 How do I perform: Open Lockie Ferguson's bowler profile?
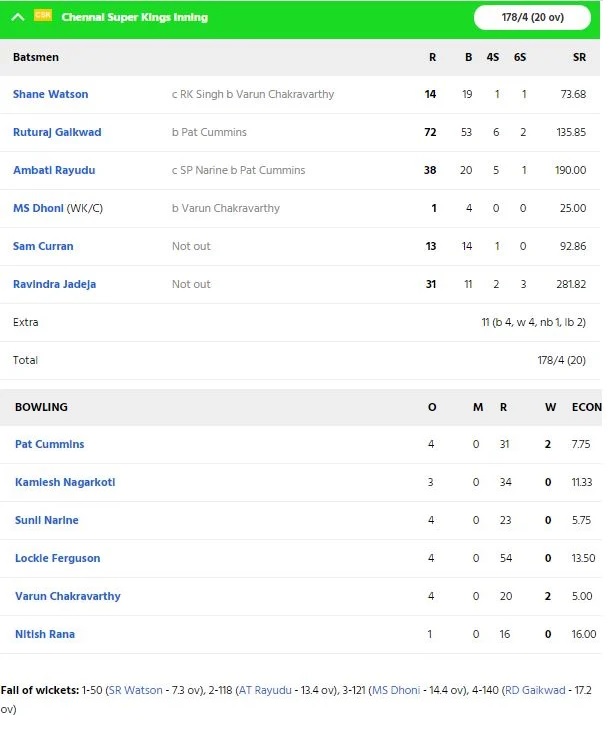58,558
